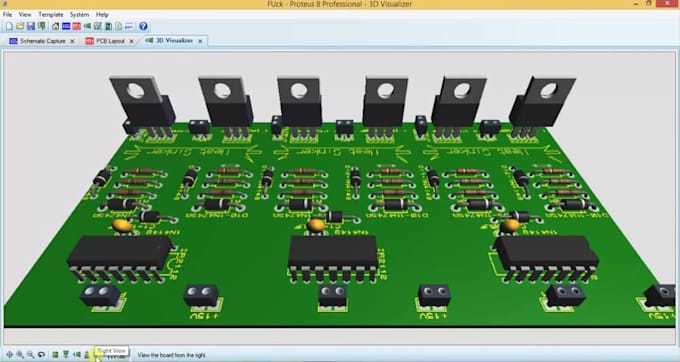Click the blue Schematic Capture toolbar icon
680x362 pixels.
coord(66,26)
